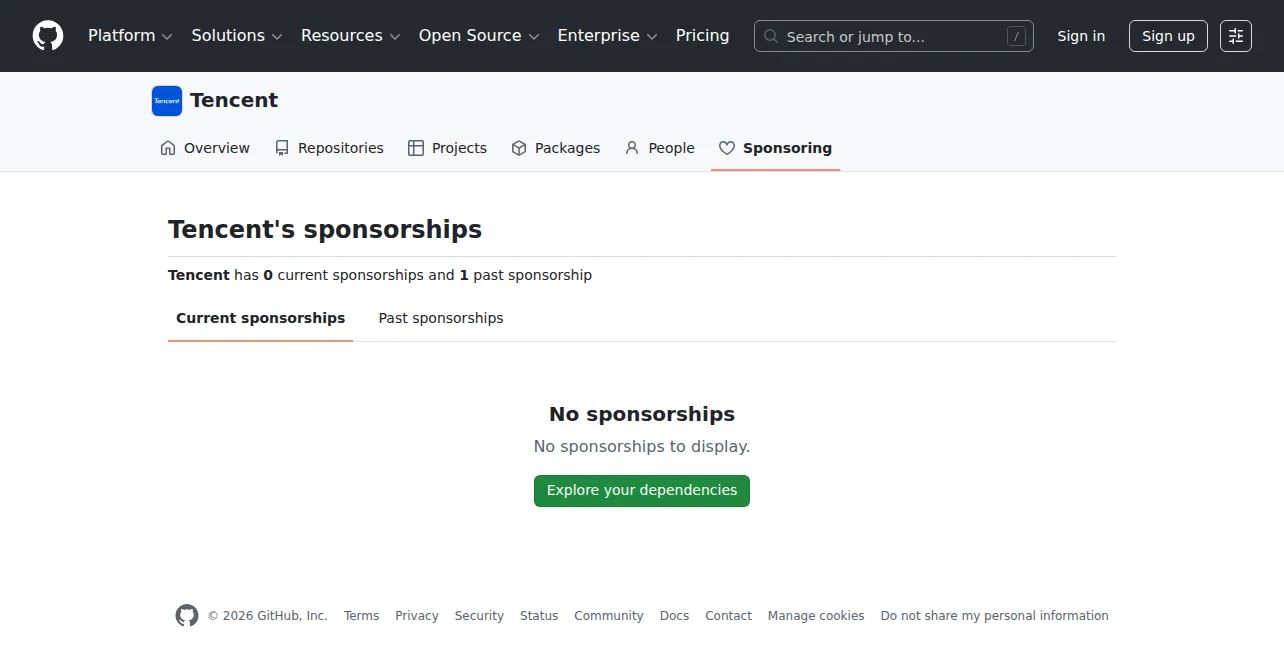Open the appearance settings icon beside Sign up
The height and width of the screenshot is (669, 1284).
click(1236, 36)
